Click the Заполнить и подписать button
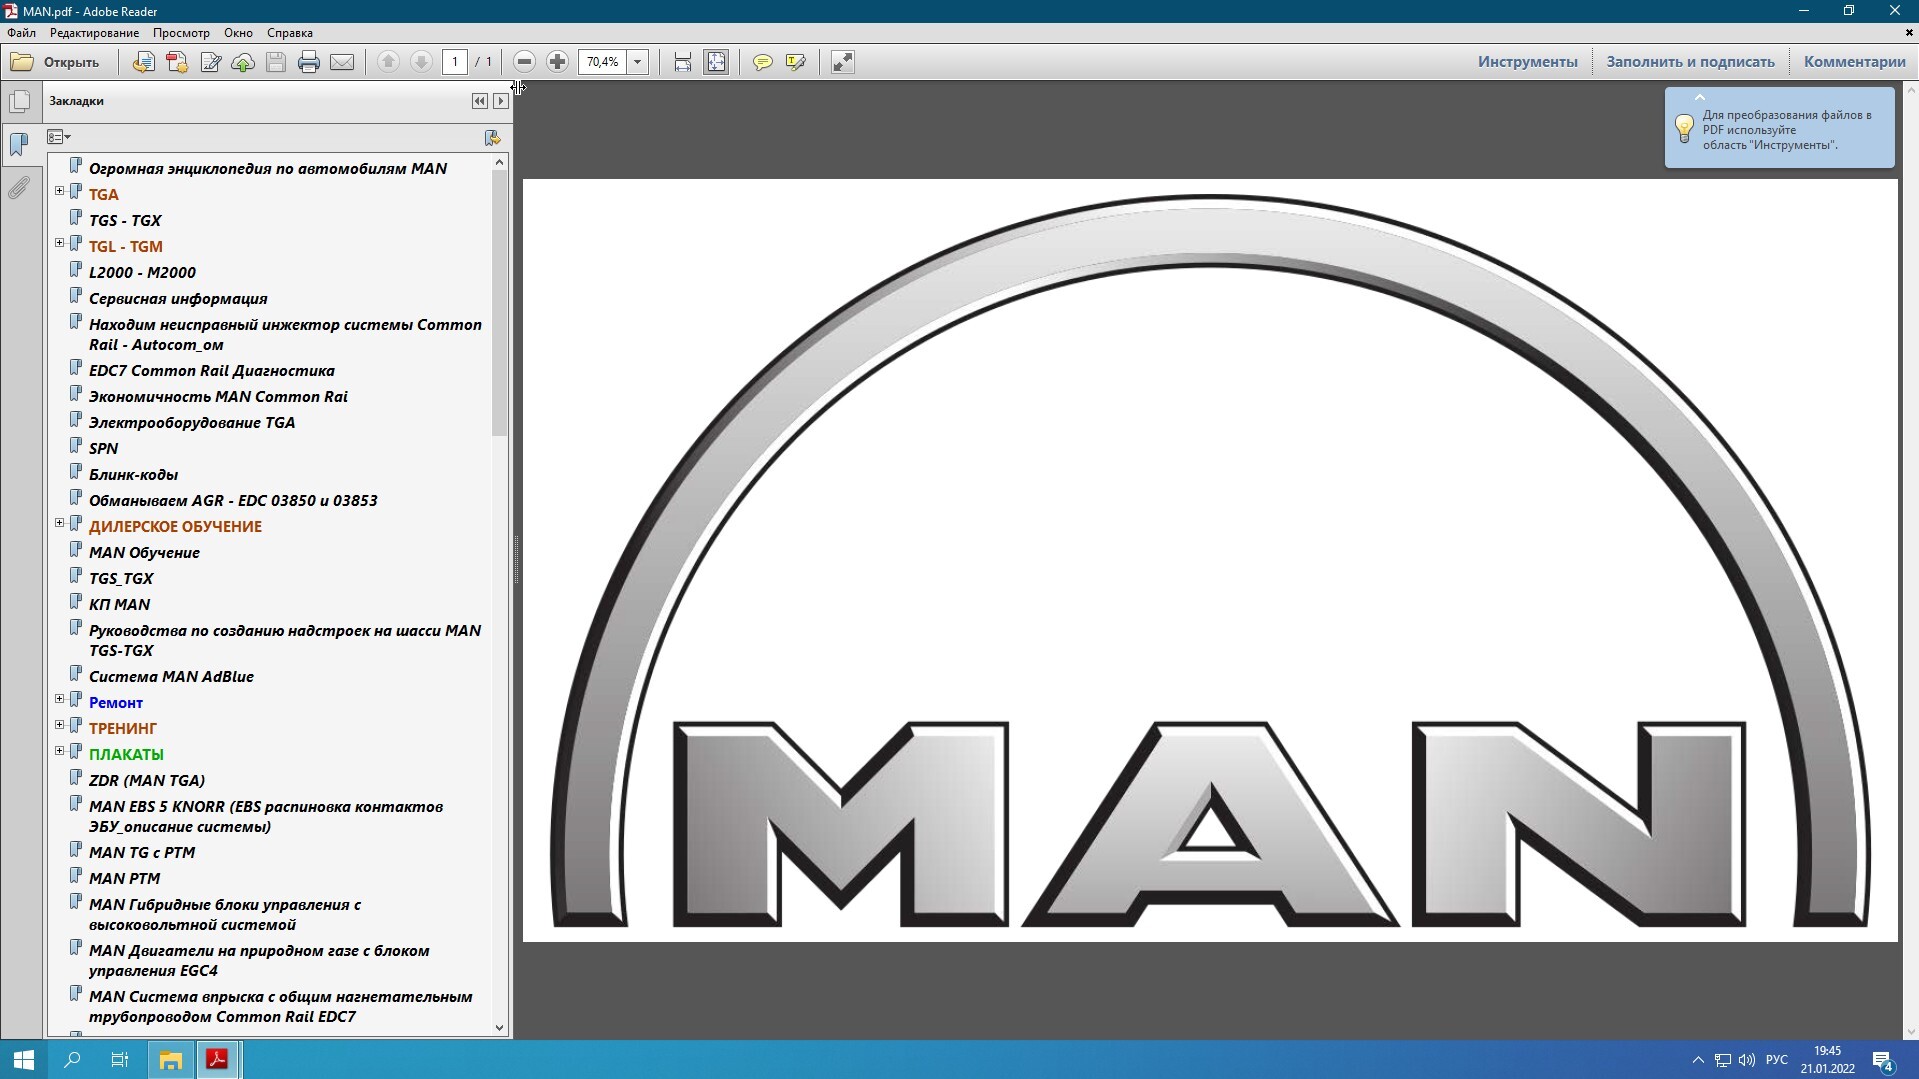Screen dimensions: 1919x1079 (1690, 62)
